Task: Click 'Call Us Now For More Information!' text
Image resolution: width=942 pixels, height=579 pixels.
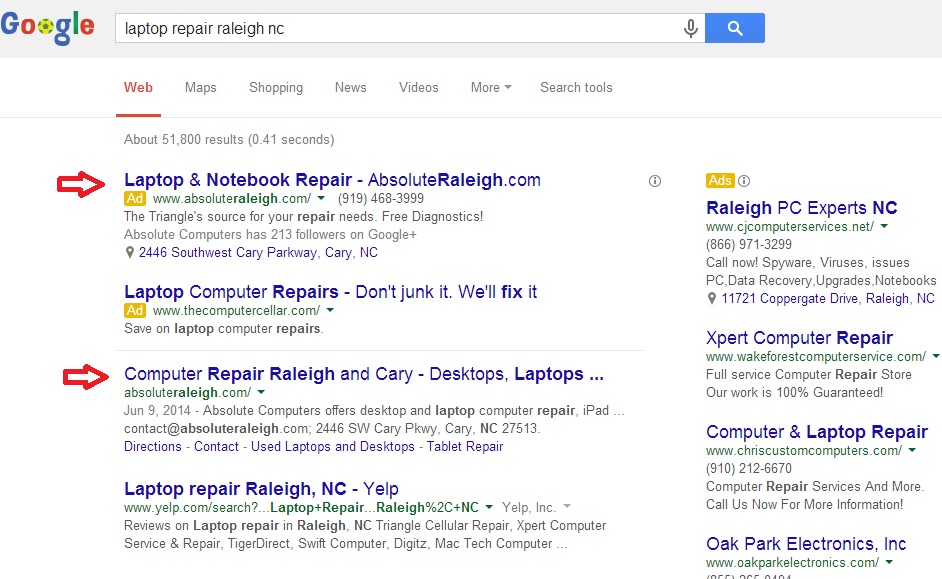Action: [804, 505]
